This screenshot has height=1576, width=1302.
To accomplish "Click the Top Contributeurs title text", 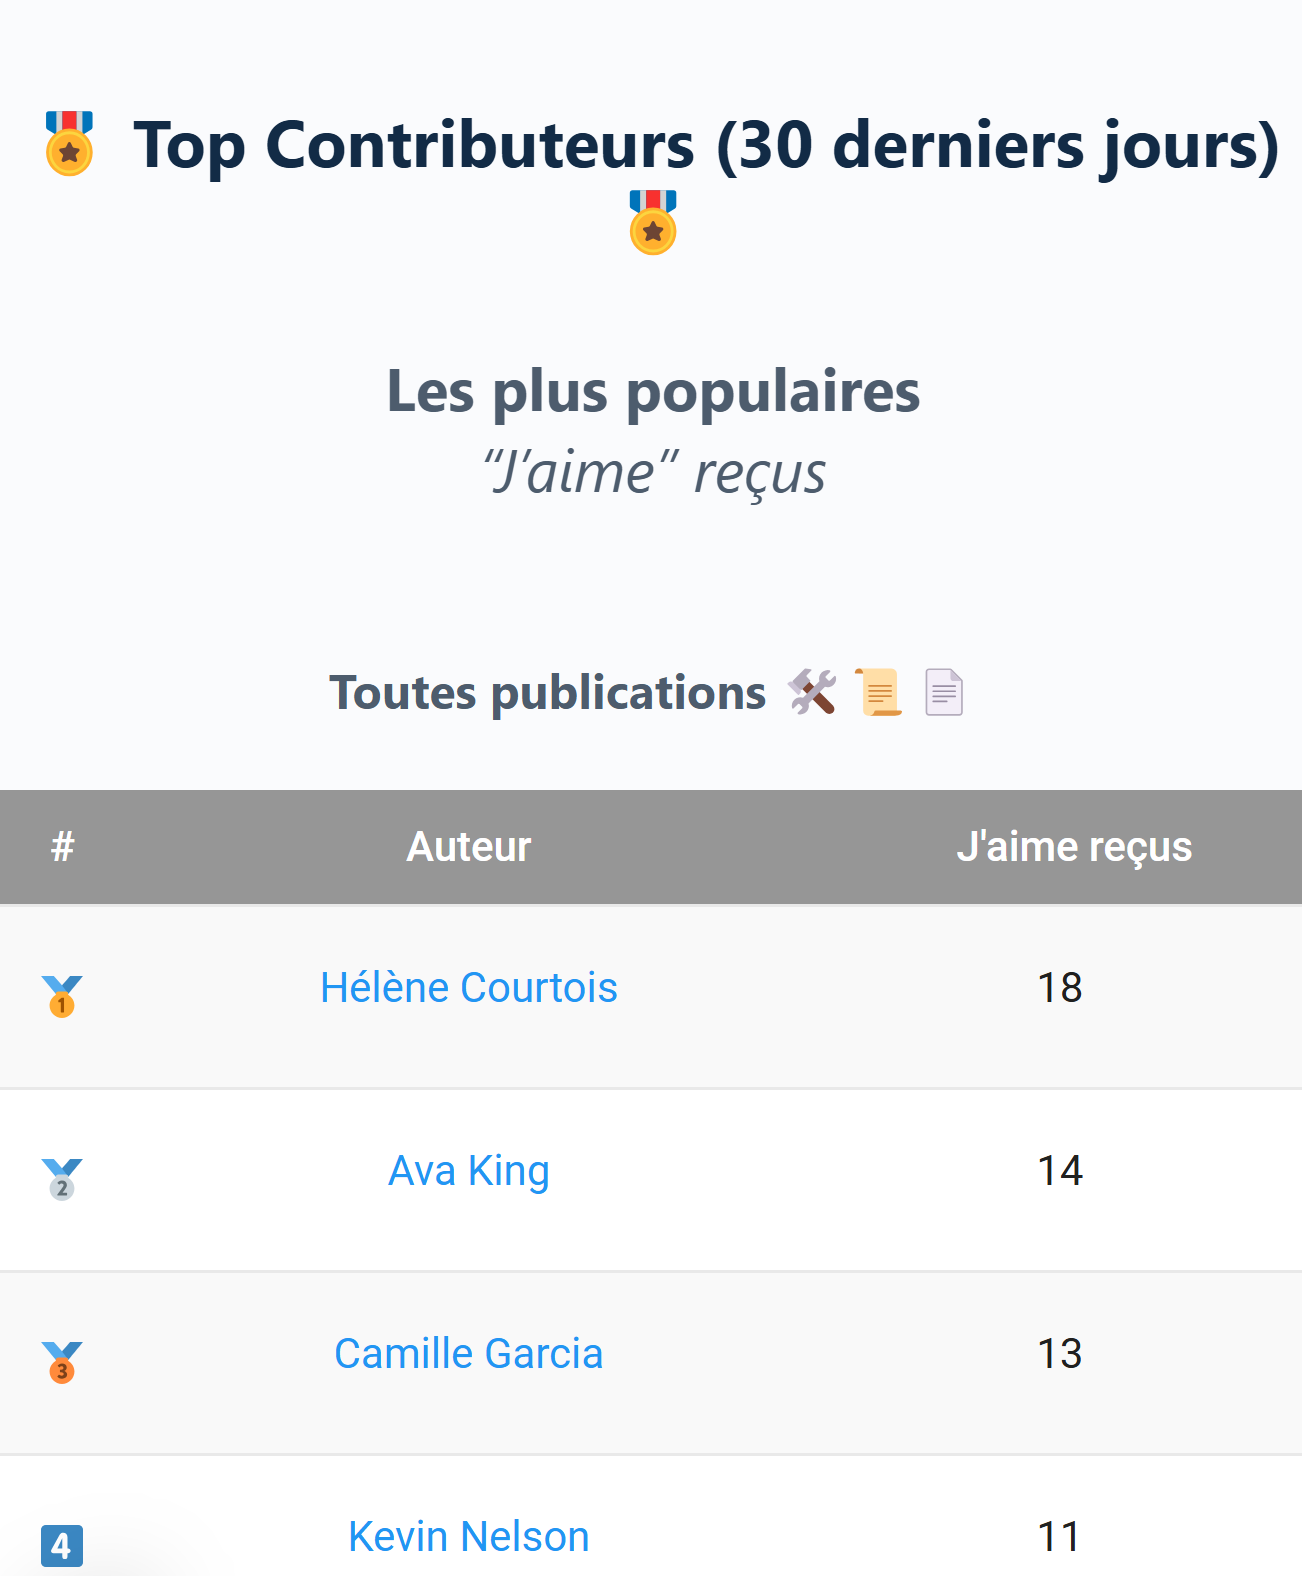I will coord(705,146).
